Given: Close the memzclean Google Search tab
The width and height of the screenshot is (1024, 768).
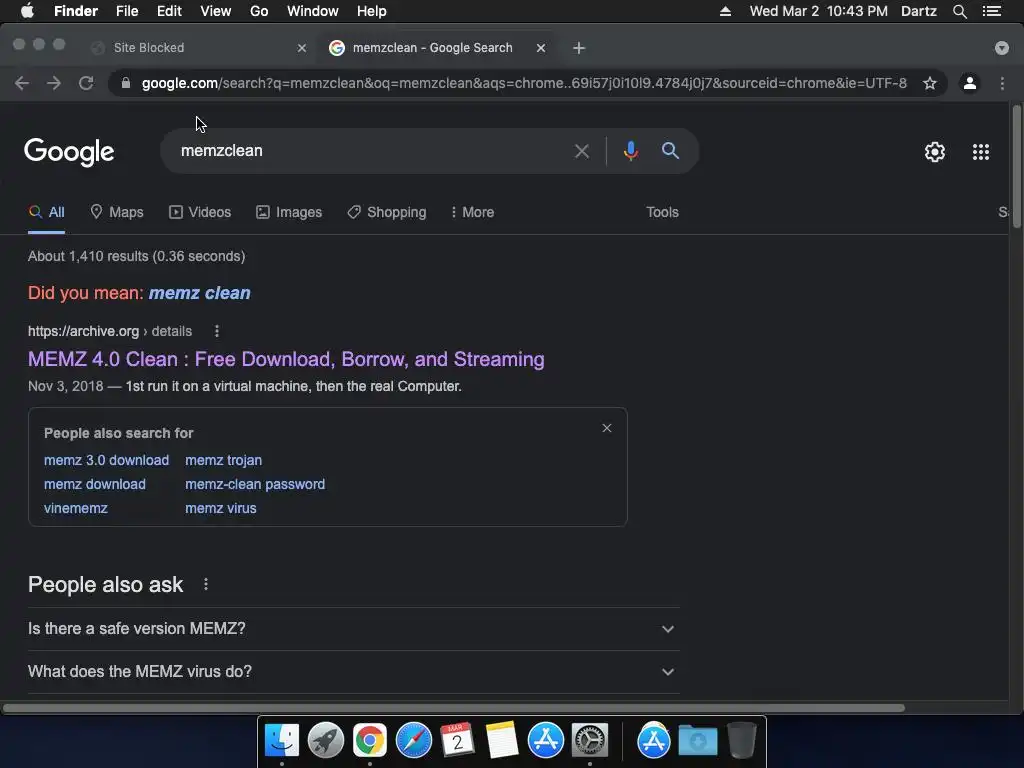Looking at the screenshot, I should click(x=541, y=48).
